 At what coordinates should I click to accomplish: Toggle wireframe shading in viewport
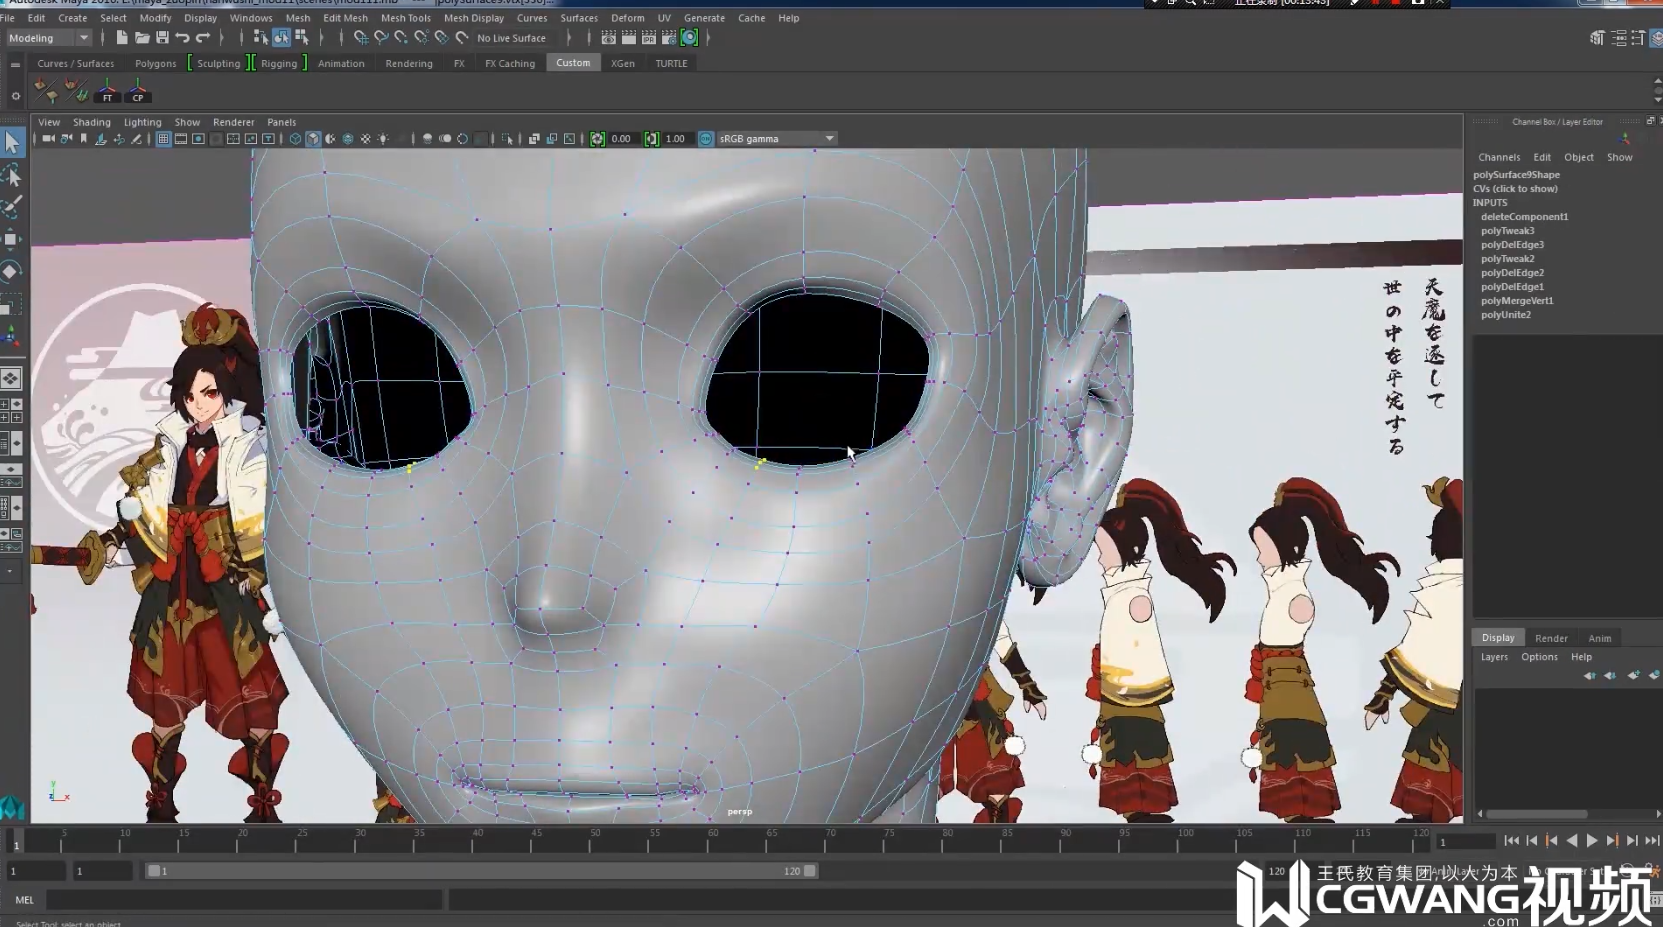pos(295,139)
